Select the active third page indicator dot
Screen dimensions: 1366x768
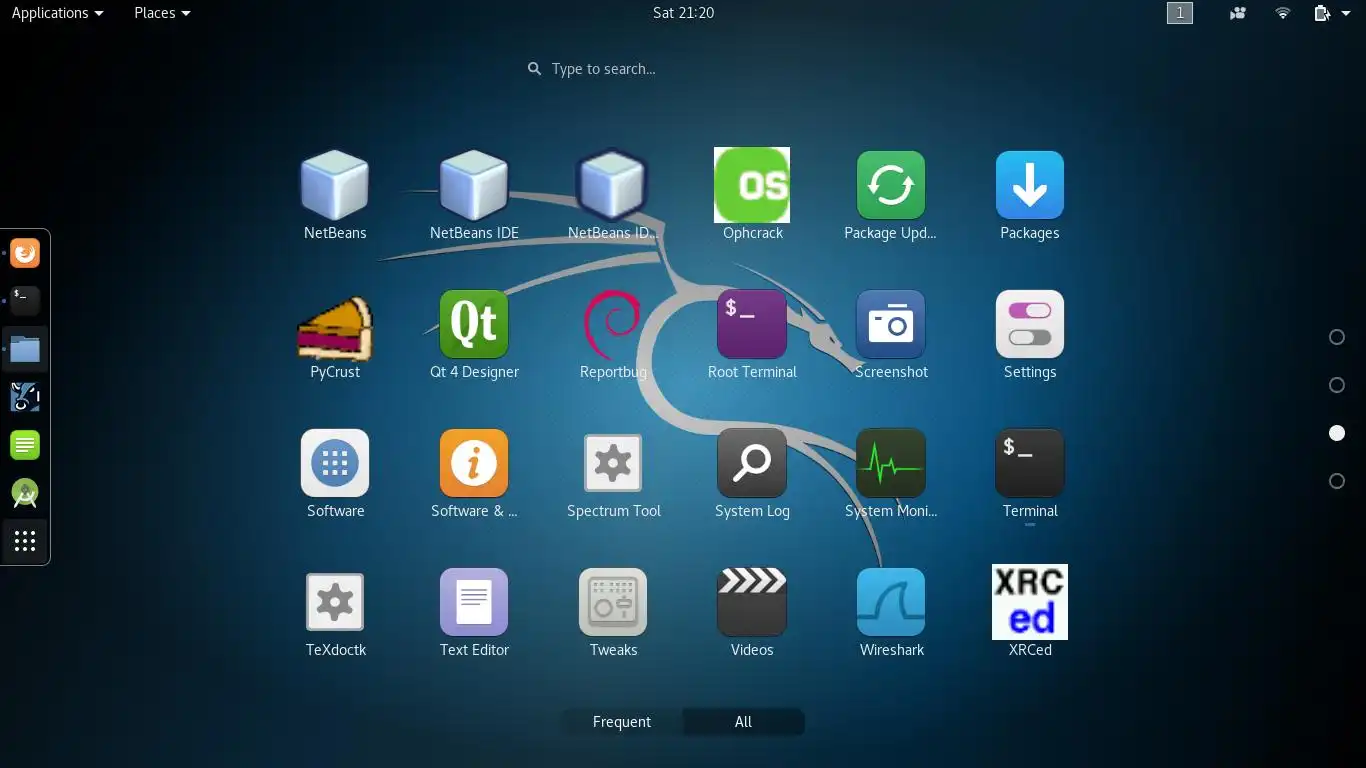[1337, 433]
